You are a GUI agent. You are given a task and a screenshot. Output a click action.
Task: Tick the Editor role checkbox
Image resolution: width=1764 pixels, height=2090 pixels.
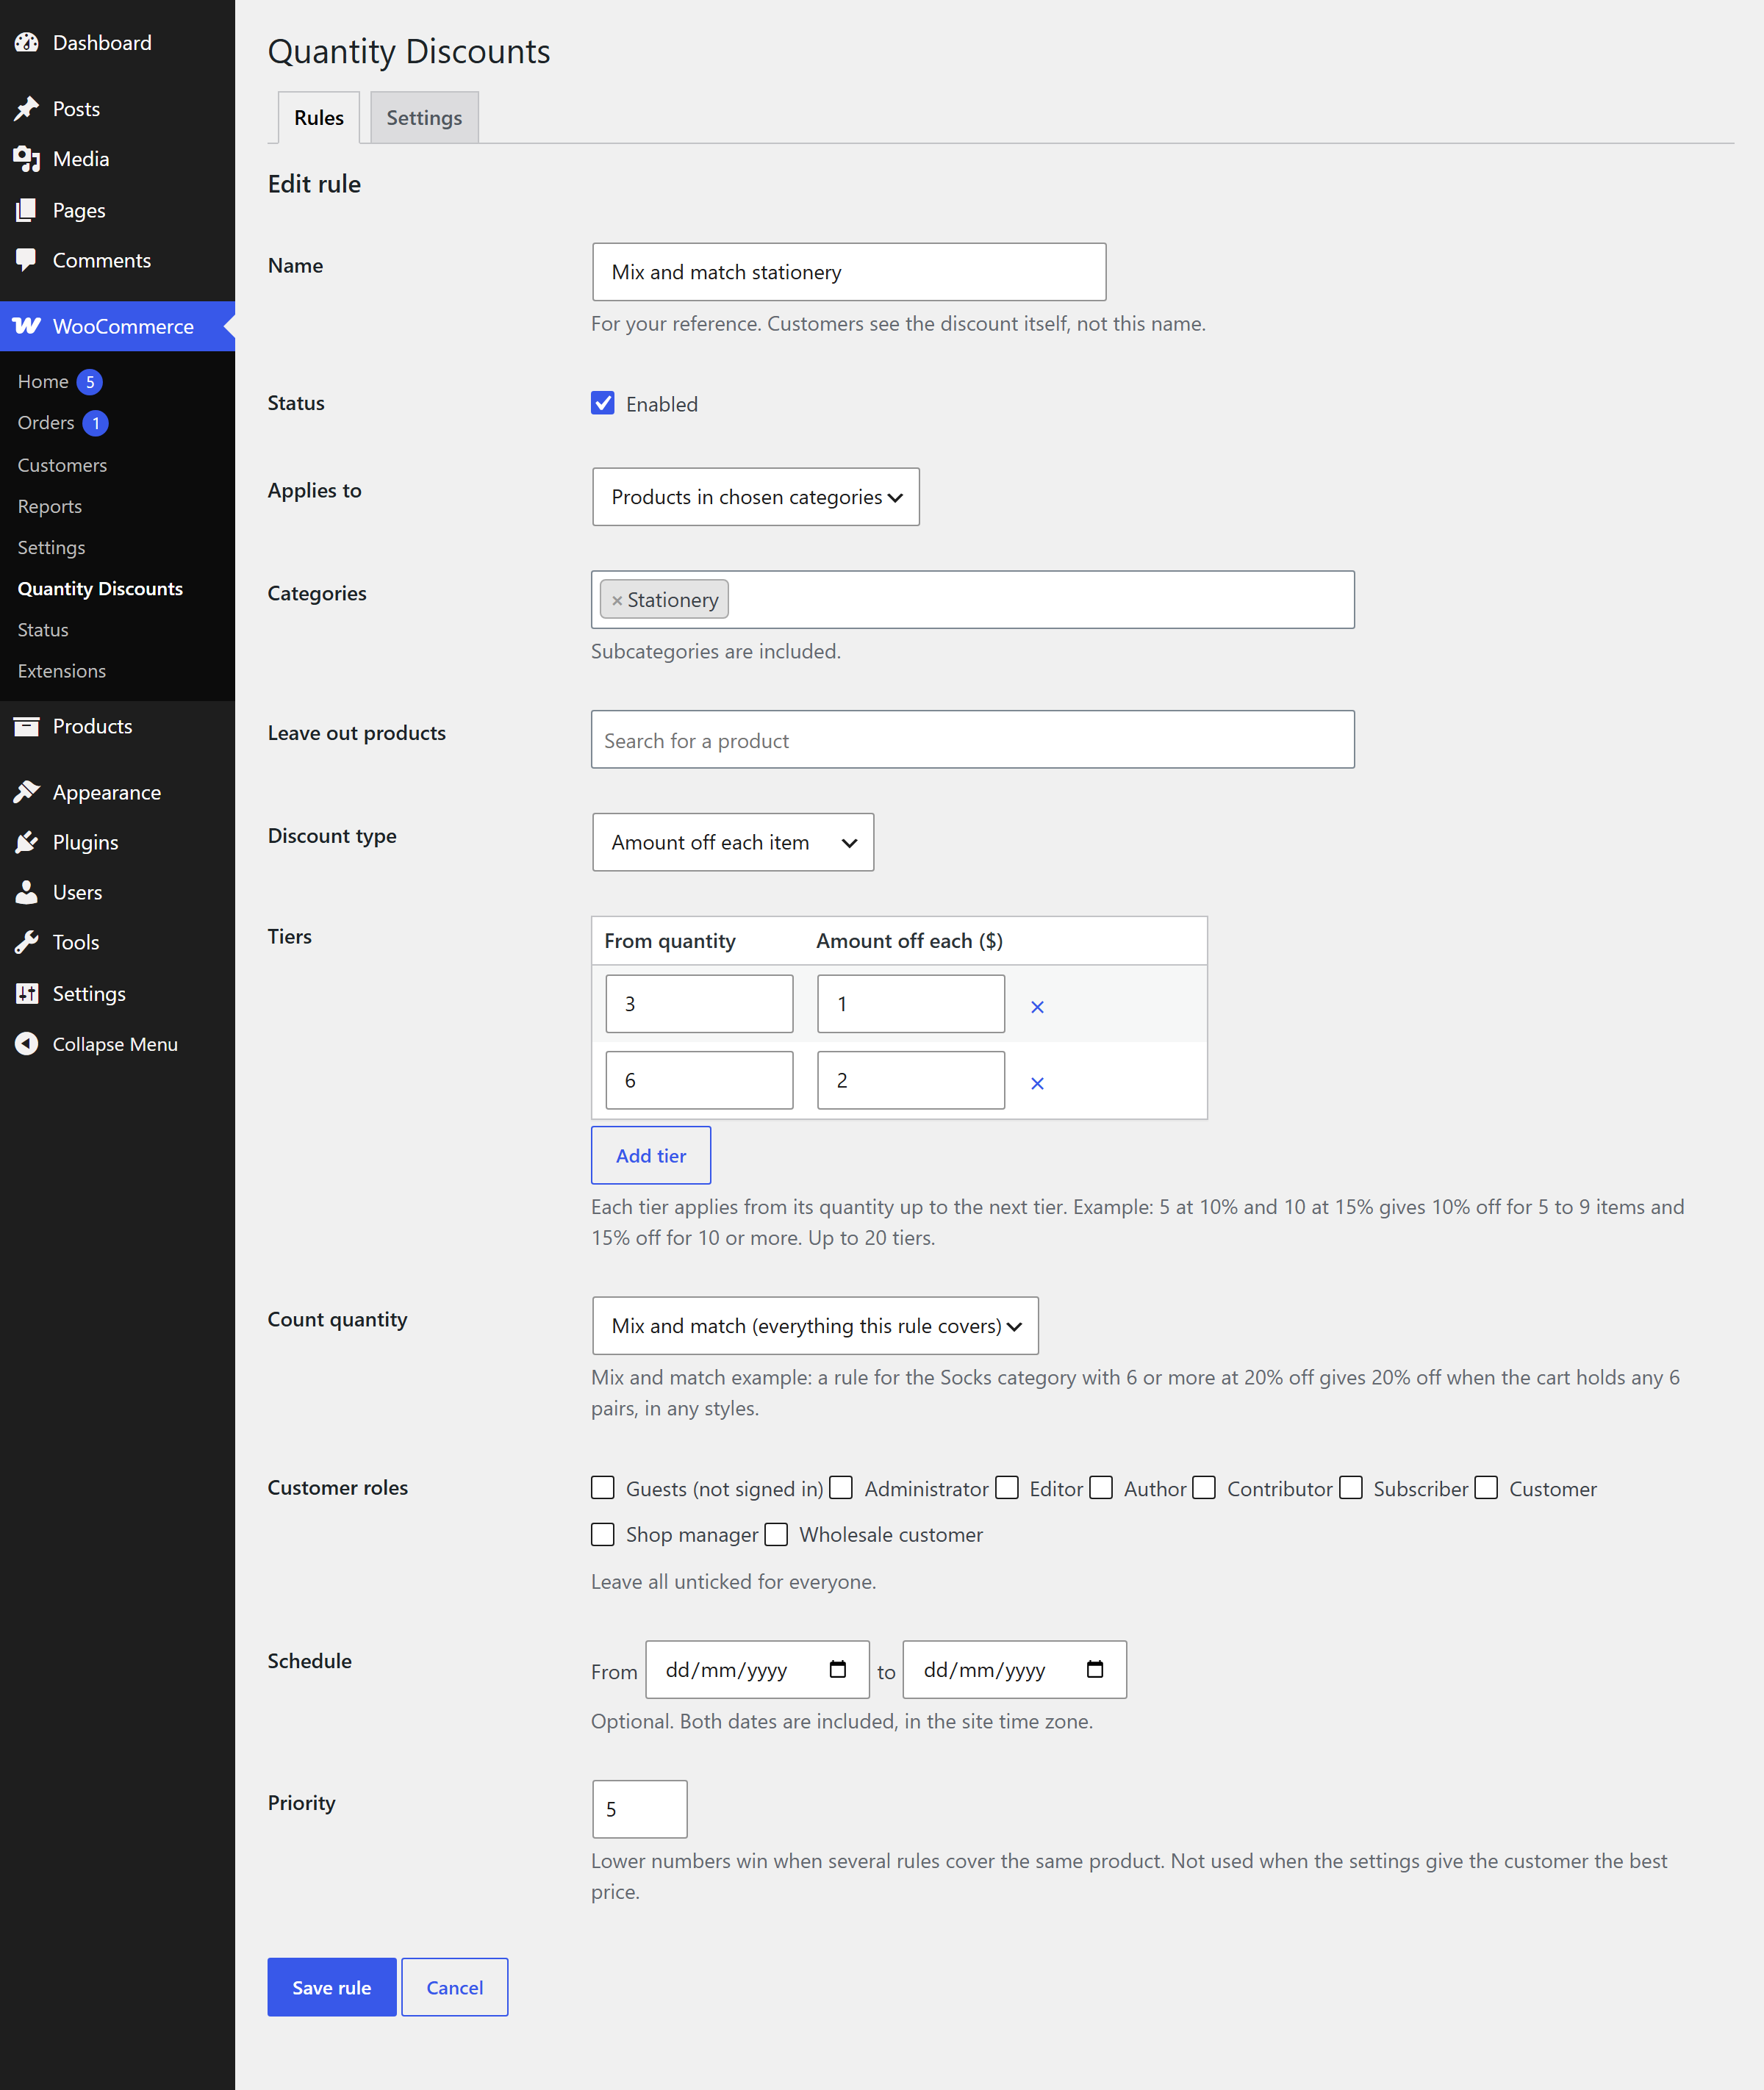[x=1007, y=1488]
